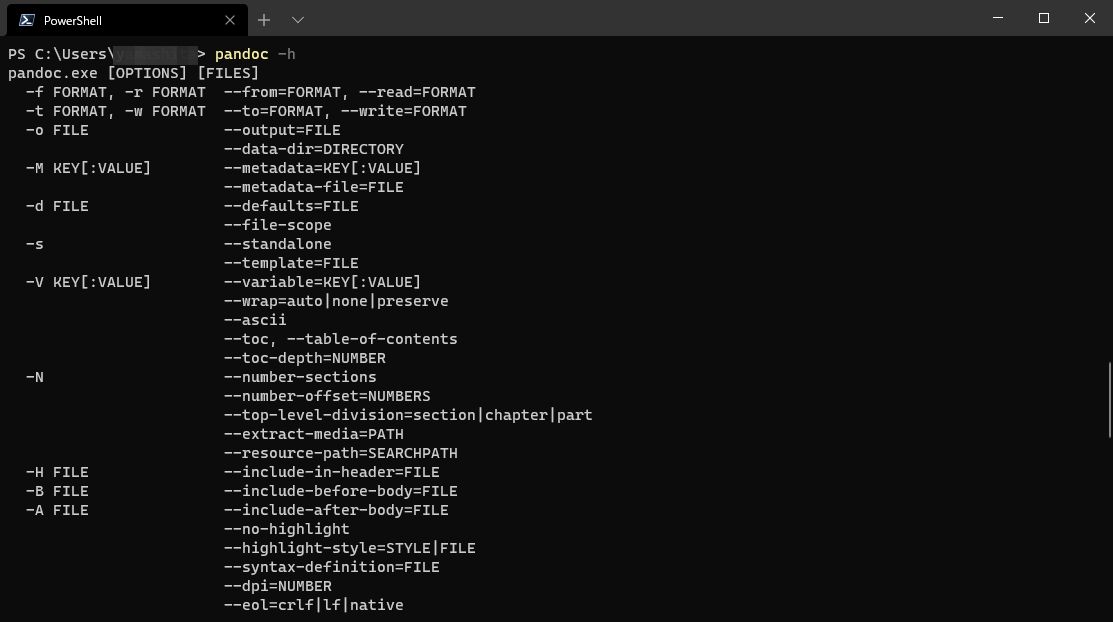Click the --top-level-division option text
Viewport: 1113px width, 622px height.
(408, 415)
